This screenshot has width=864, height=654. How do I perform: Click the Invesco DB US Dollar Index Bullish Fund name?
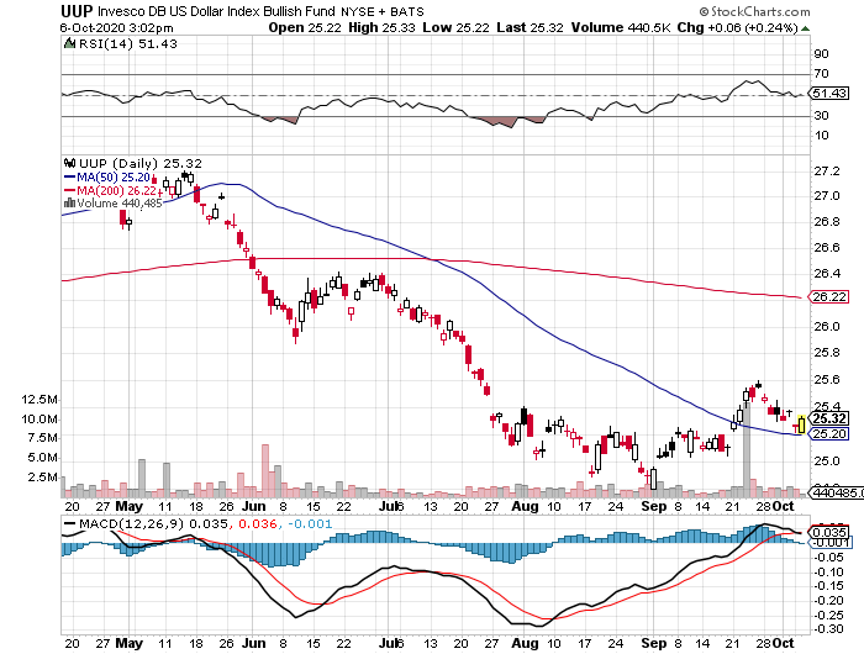[216, 11]
